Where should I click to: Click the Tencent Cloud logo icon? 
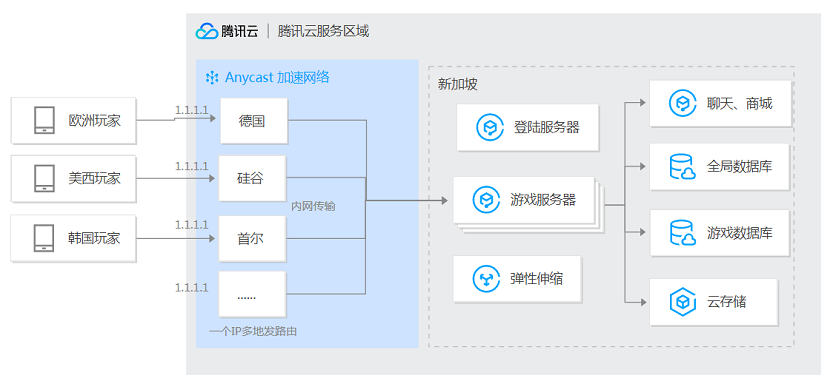[206, 31]
